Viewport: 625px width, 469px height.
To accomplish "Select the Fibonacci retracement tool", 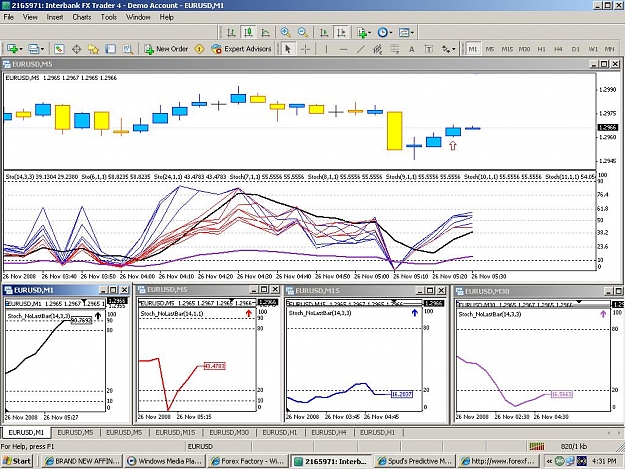I will 394,49.
